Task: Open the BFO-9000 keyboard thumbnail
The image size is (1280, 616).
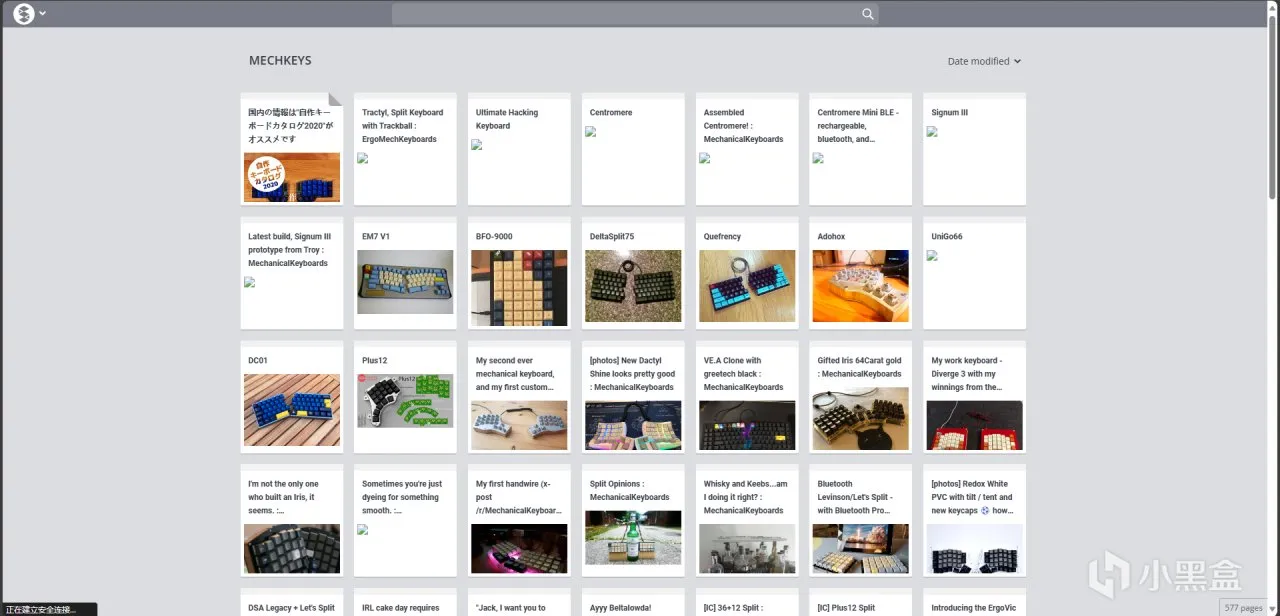Action: [519, 288]
